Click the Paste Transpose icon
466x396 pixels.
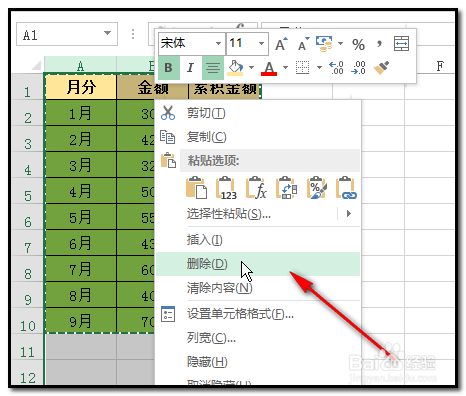point(286,188)
